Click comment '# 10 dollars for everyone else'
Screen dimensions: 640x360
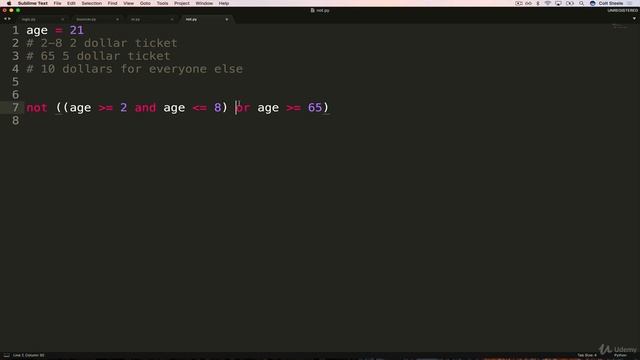pyautogui.click(x=135, y=69)
